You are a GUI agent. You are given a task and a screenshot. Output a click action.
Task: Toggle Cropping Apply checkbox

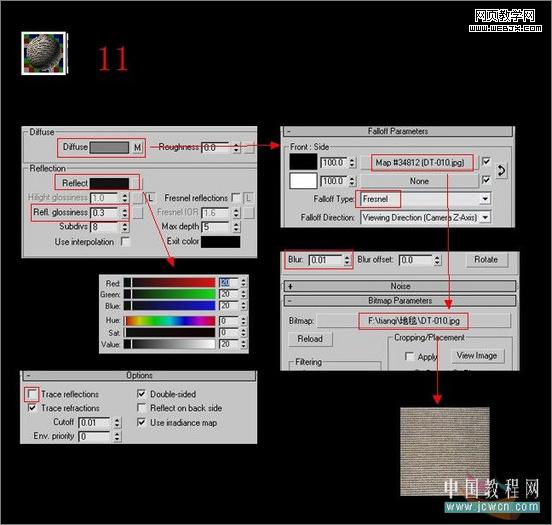(409, 356)
